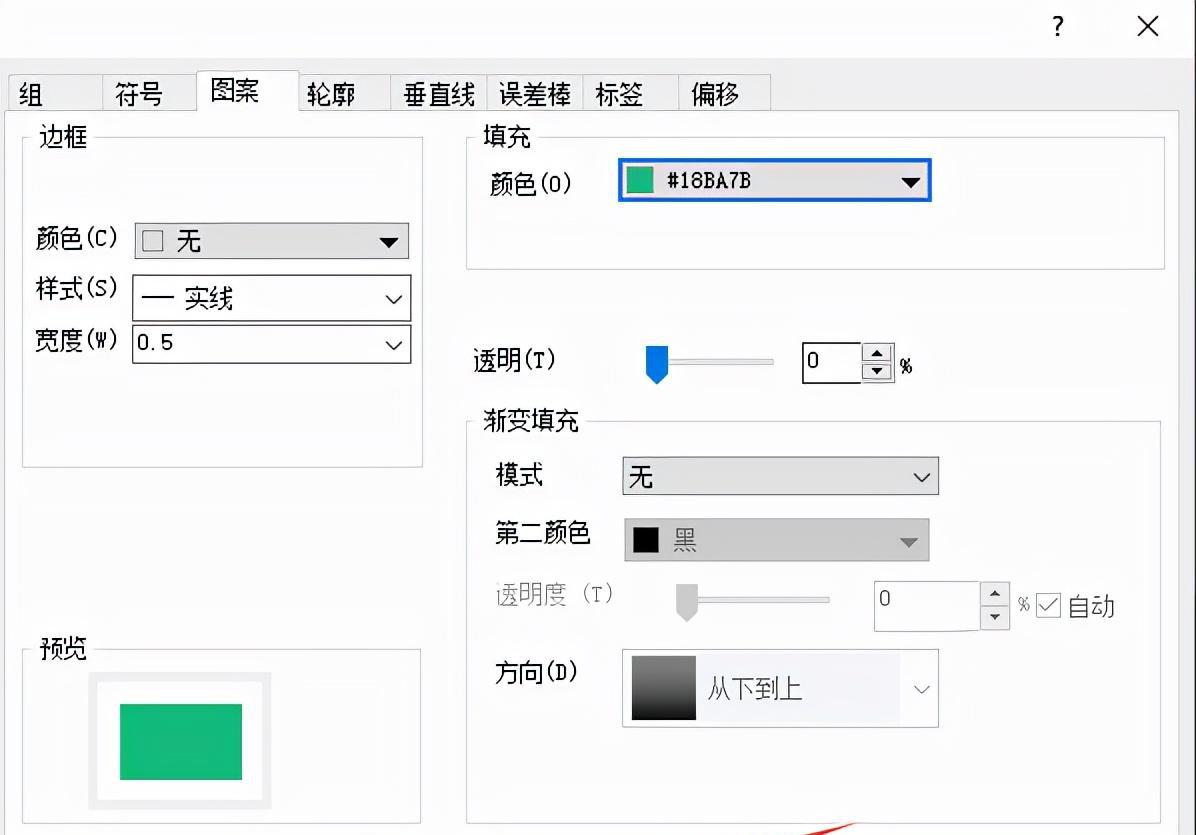Image resolution: width=1196 pixels, height=835 pixels.
Task: Open the 垂直线 tab
Action: (439, 94)
